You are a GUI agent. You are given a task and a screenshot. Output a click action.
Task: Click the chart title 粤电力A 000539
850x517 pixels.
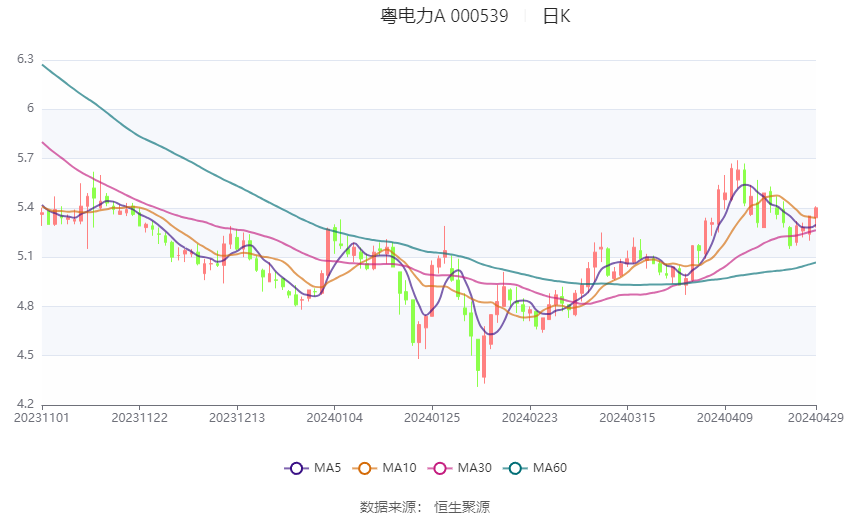point(444,16)
